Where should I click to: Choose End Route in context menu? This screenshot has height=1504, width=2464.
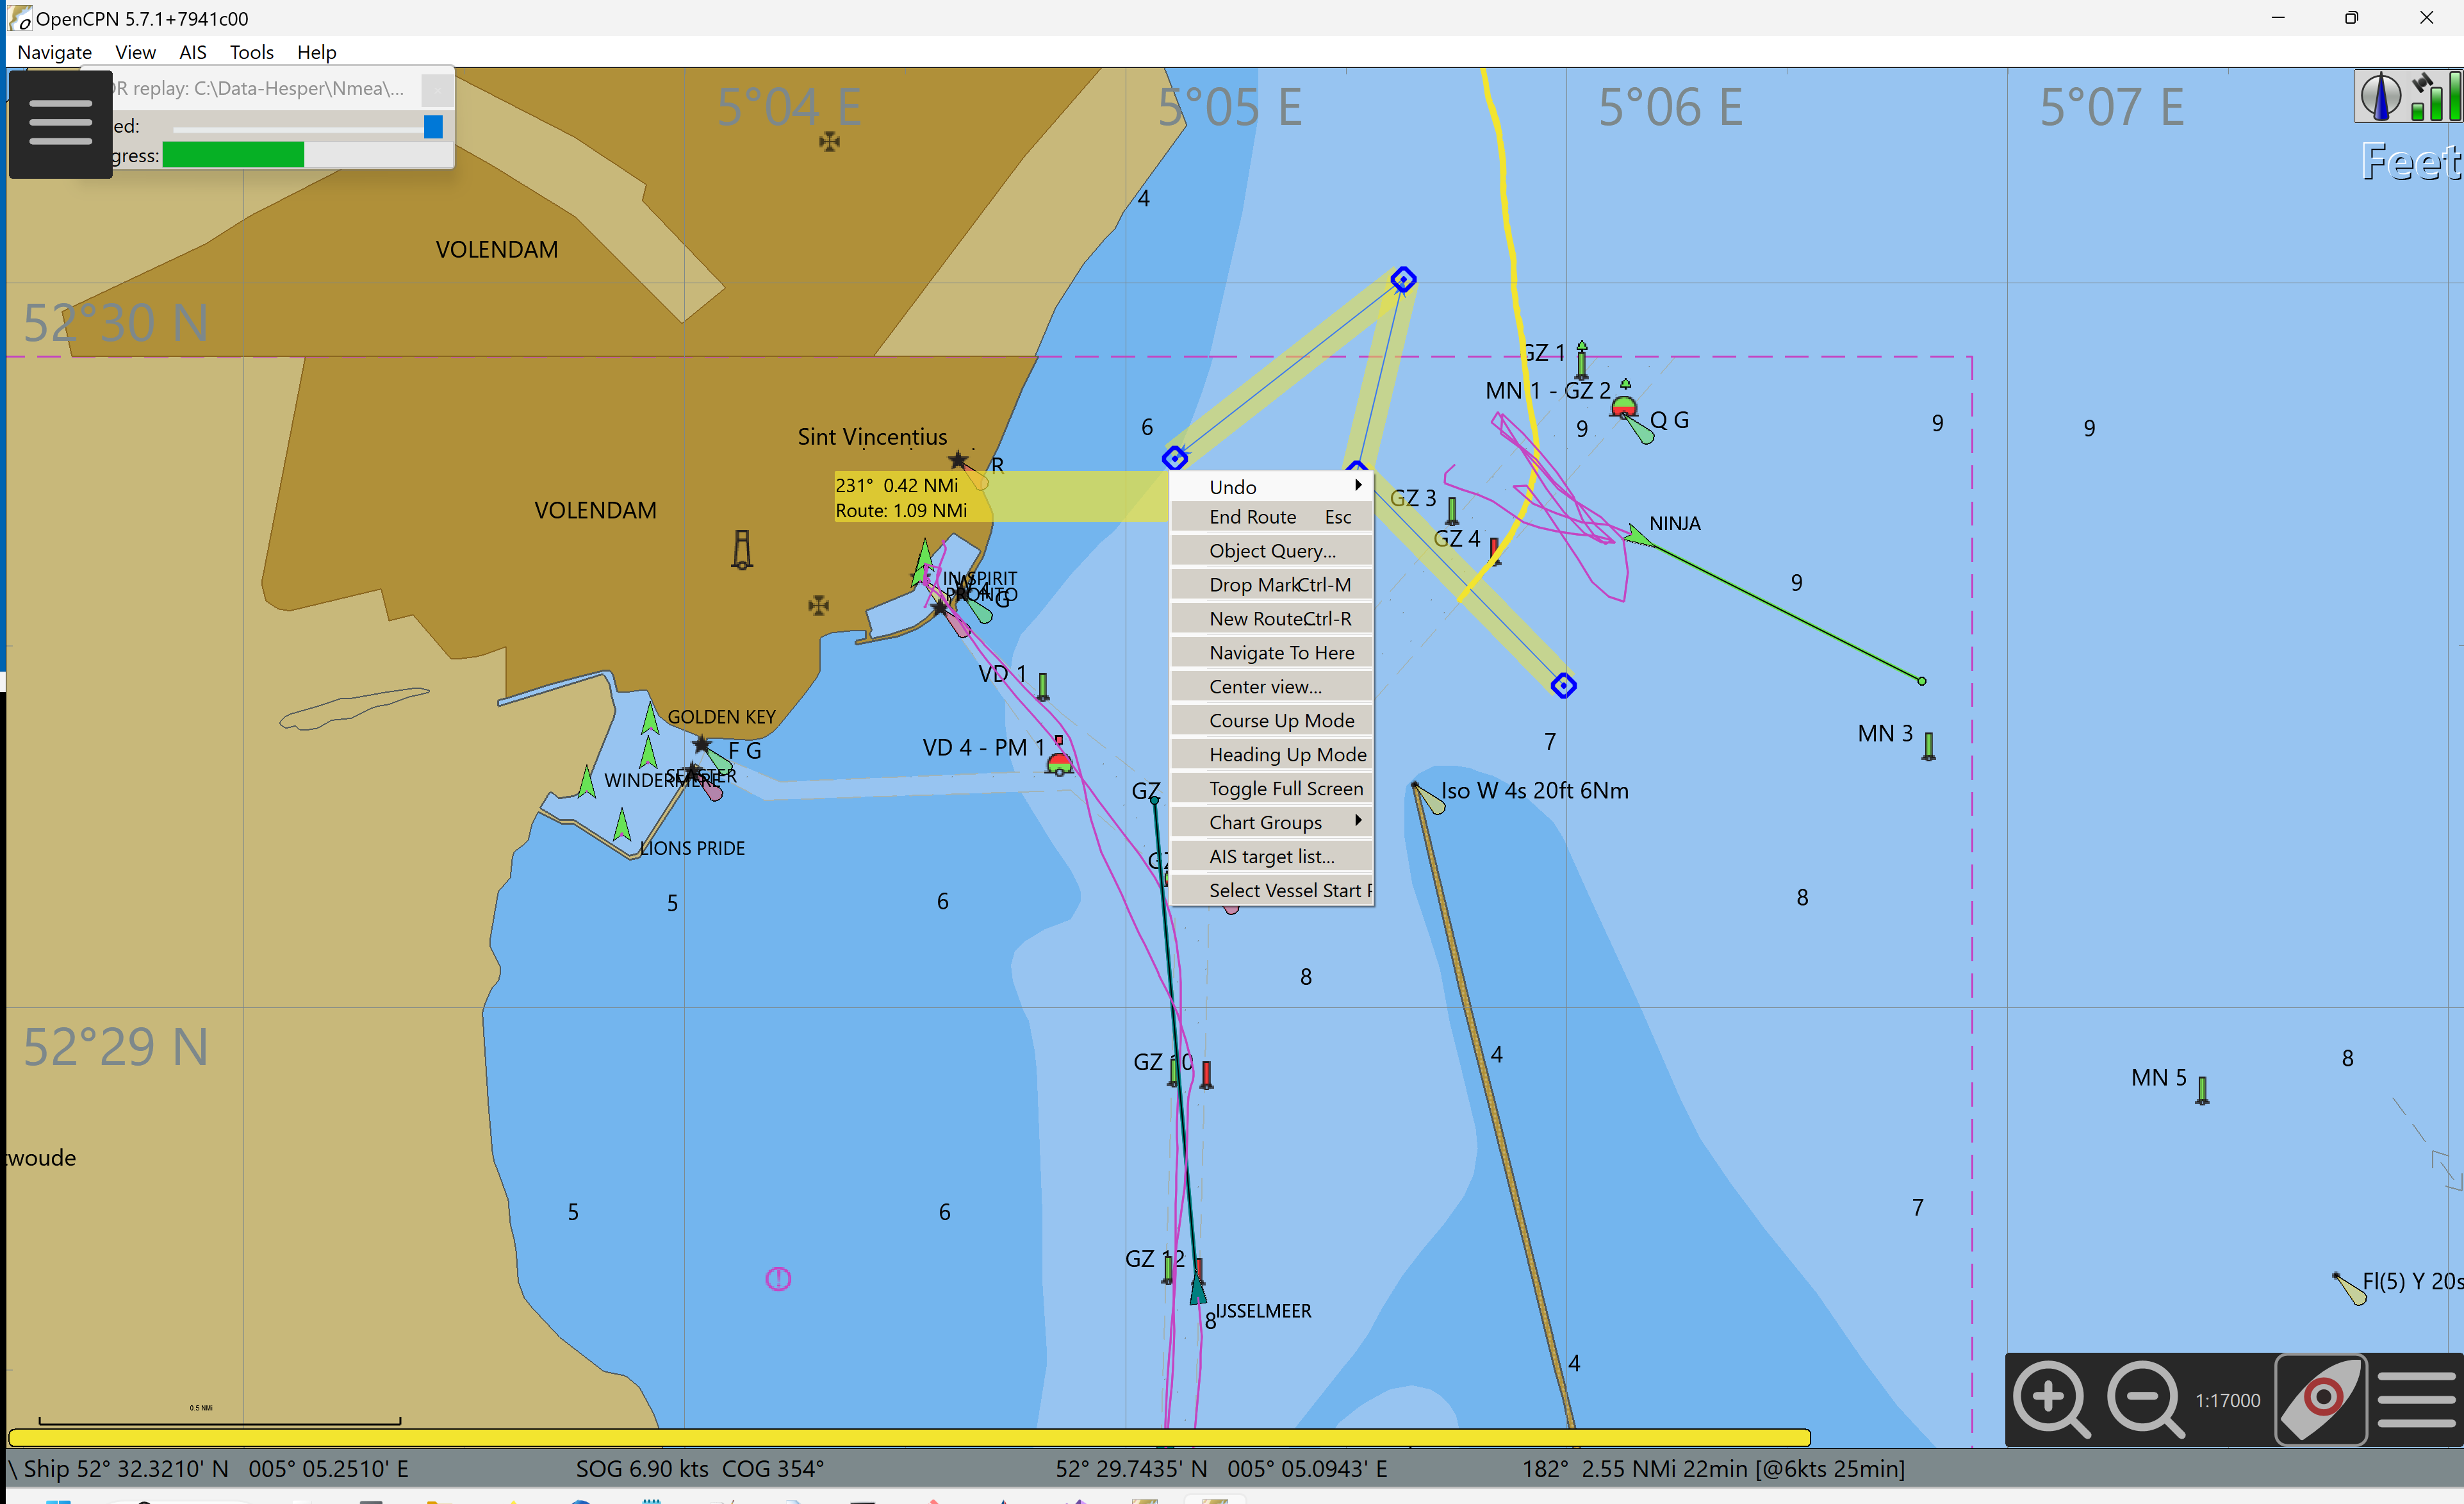point(1271,516)
